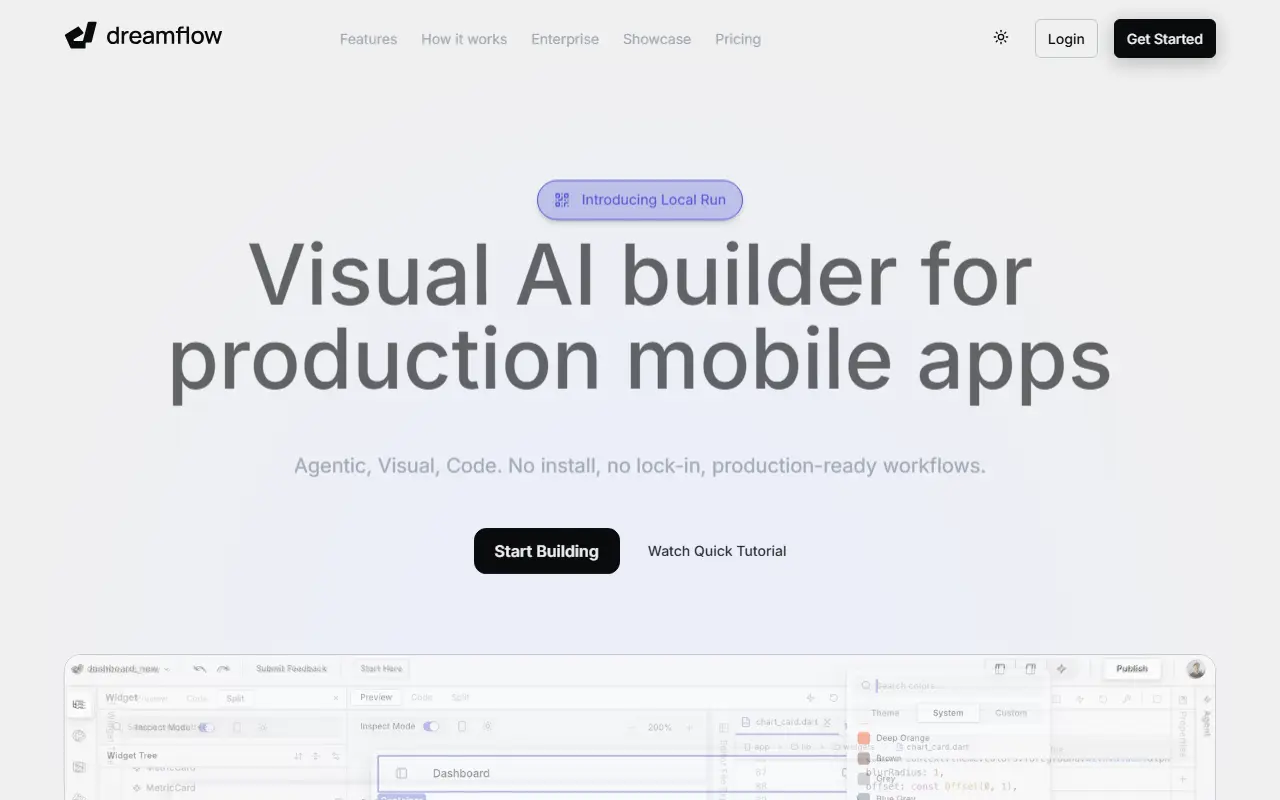This screenshot has height=800, width=1280.
Task: Click the Get Started button
Action: (x=1165, y=39)
